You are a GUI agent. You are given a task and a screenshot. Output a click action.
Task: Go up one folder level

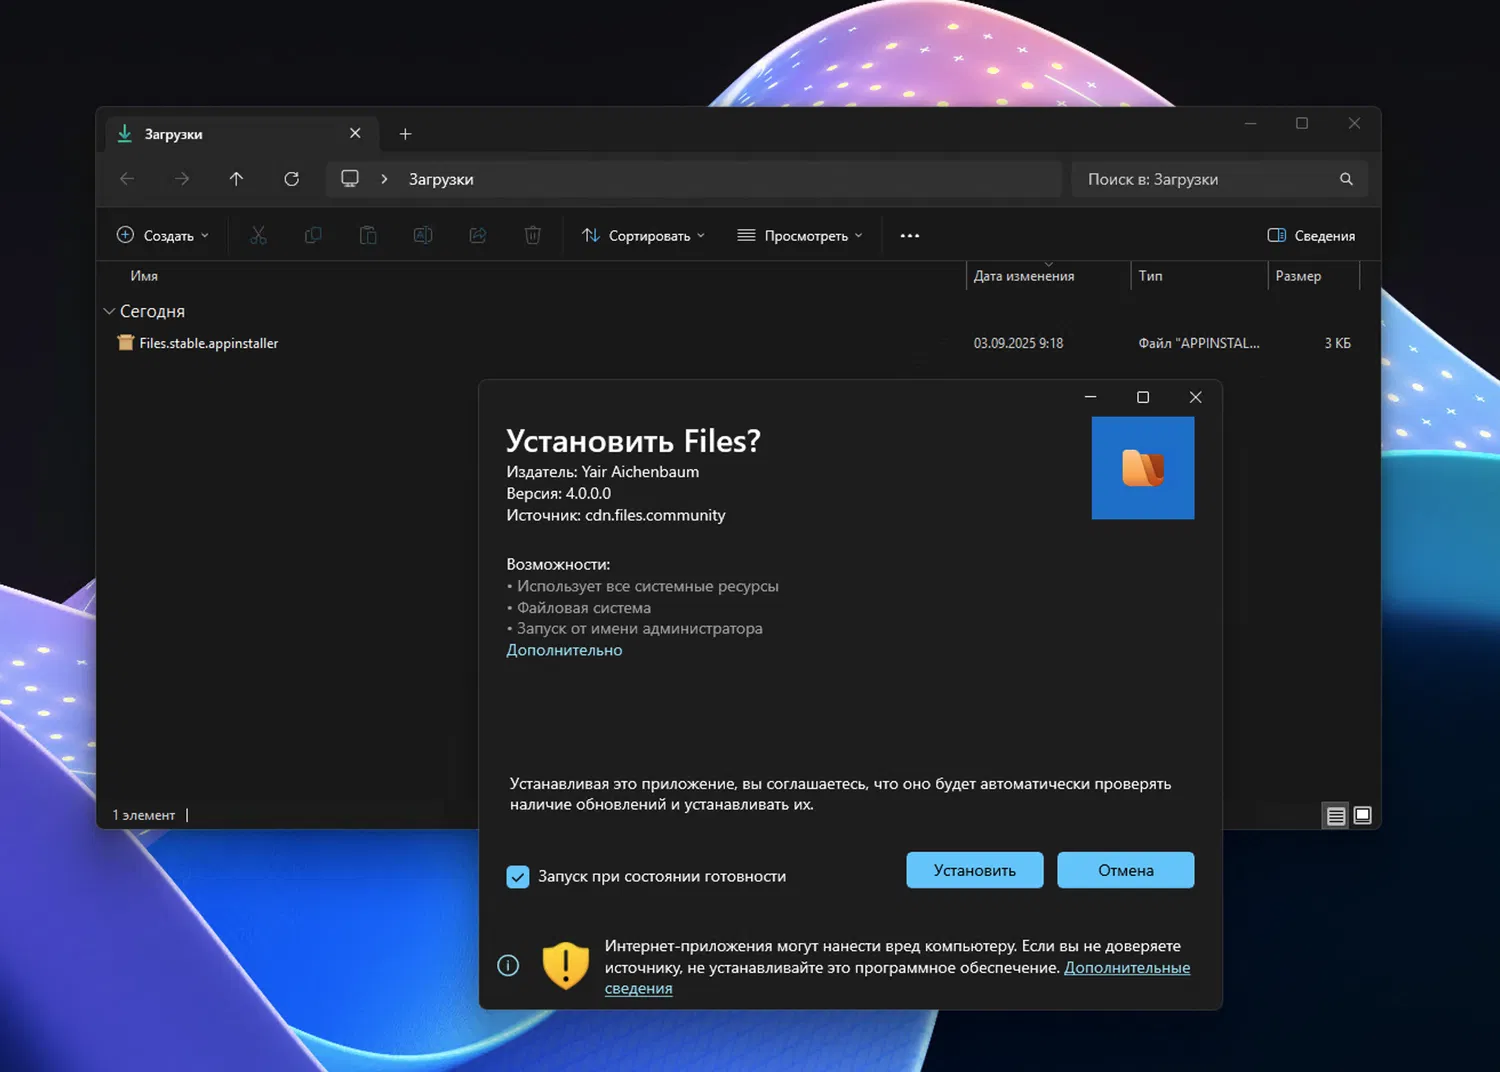pyautogui.click(x=236, y=179)
